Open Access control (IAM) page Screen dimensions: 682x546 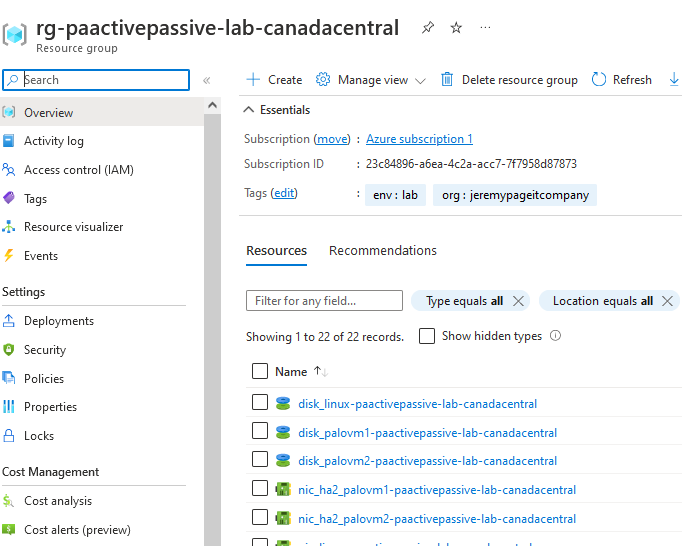click(78, 170)
